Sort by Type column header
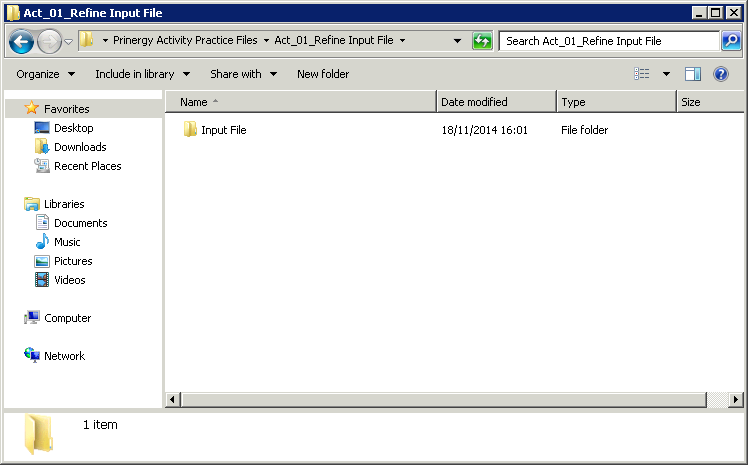This screenshot has height=465, width=748. tap(616, 102)
